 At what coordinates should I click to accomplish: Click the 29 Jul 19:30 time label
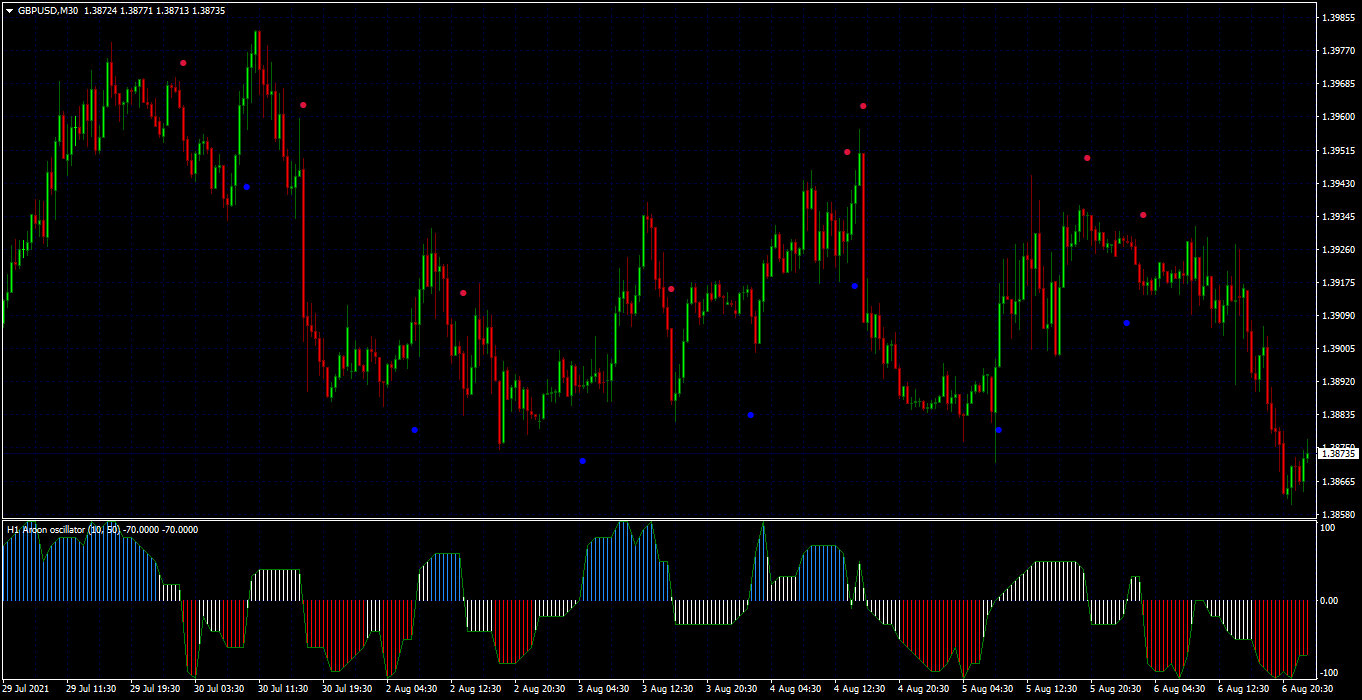click(x=155, y=689)
